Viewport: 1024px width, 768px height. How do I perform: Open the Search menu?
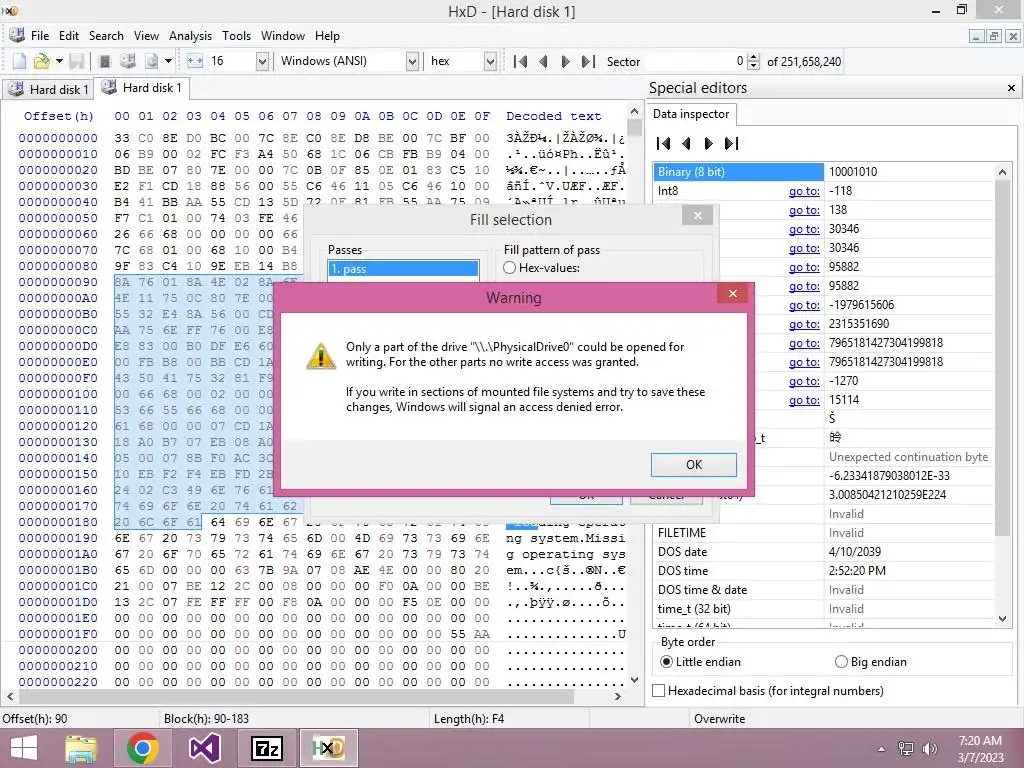pyautogui.click(x=106, y=36)
